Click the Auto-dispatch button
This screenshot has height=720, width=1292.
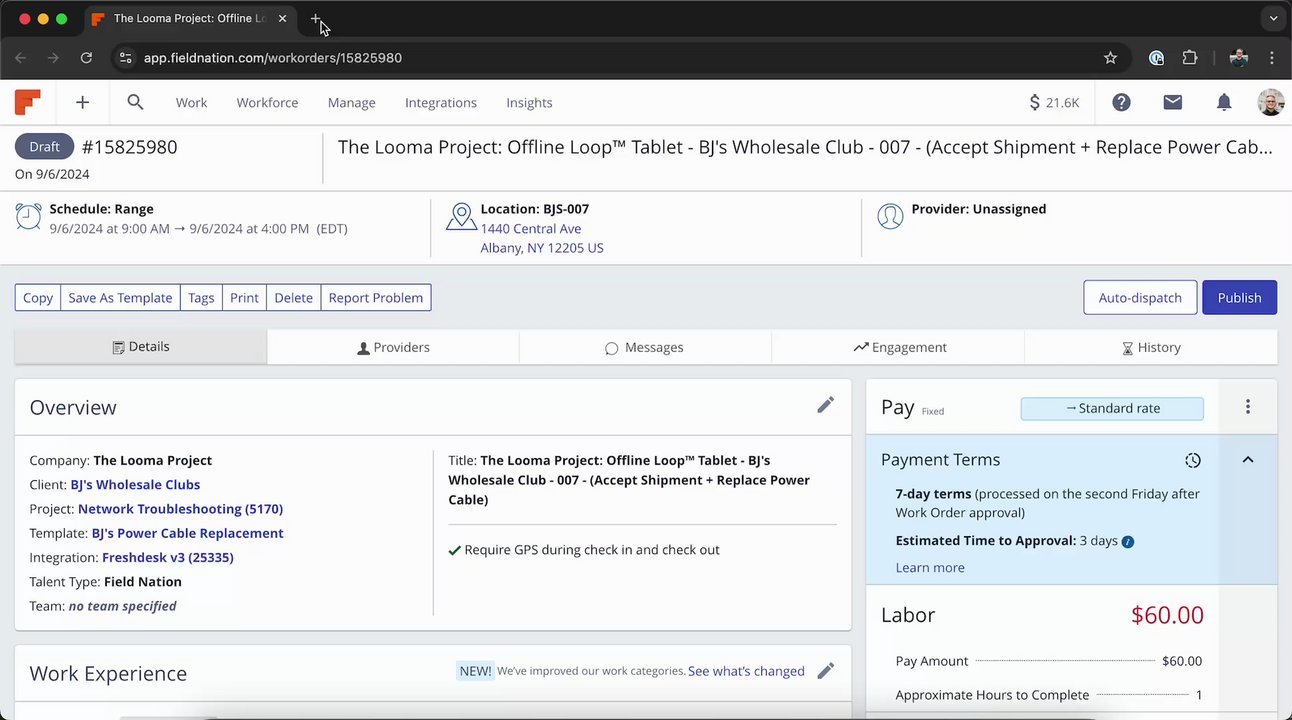tap(1139, 297)
